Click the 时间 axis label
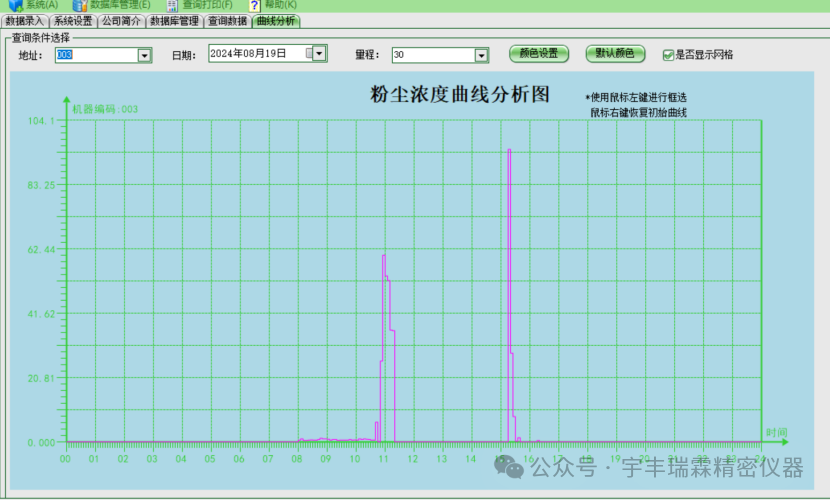The image size is (830, 500). (777, 433)
